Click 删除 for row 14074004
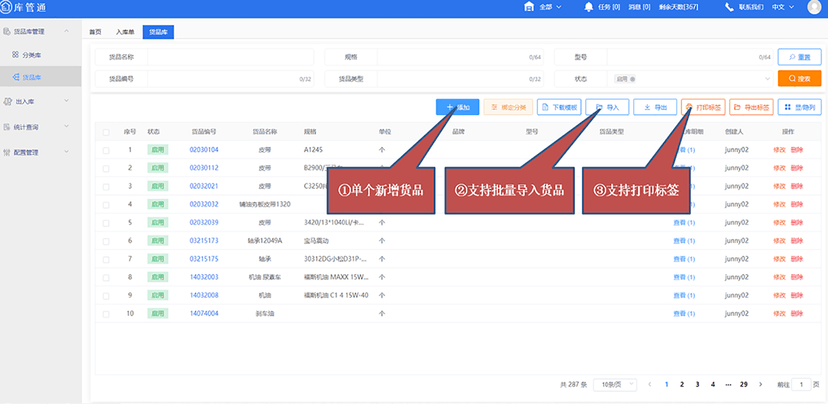 click(x=797, y=314)
